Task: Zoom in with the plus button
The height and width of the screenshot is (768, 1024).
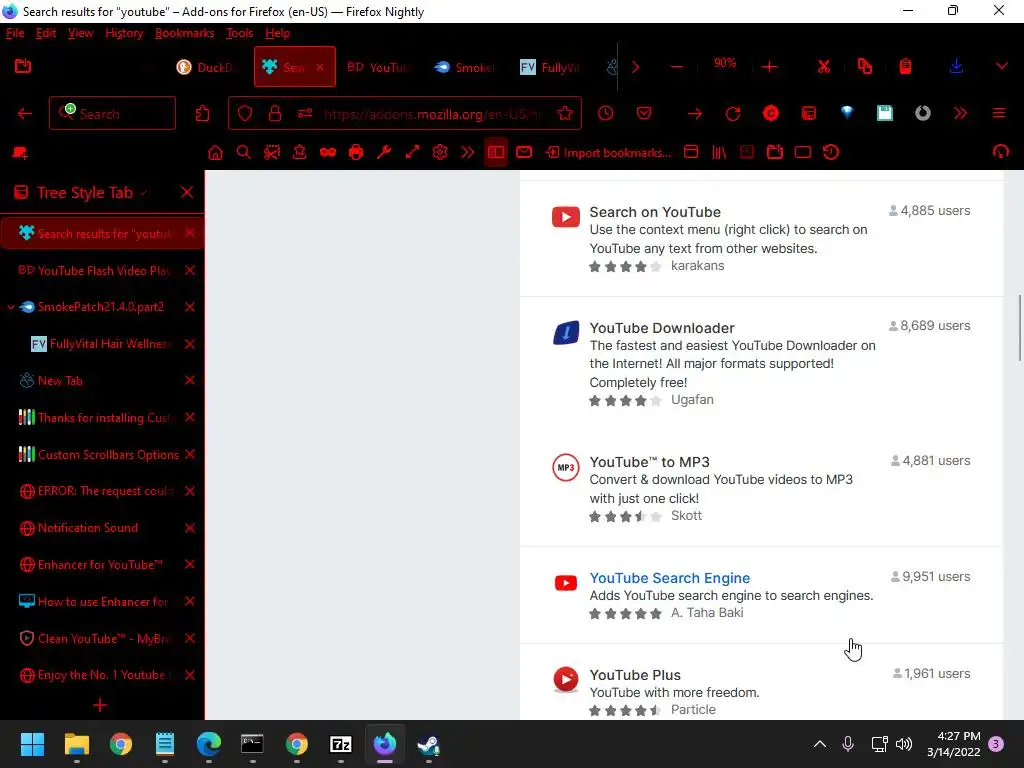Action: point(770,66)
